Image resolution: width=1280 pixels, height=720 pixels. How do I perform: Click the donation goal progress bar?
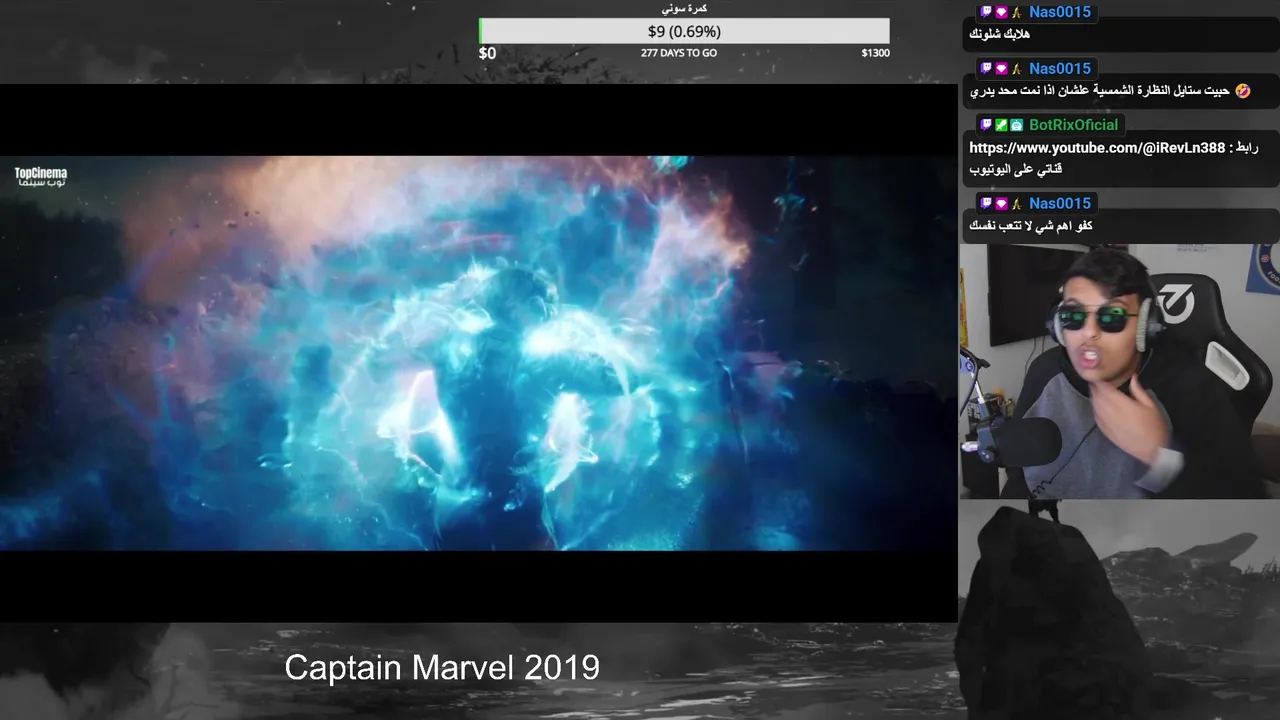684,31
